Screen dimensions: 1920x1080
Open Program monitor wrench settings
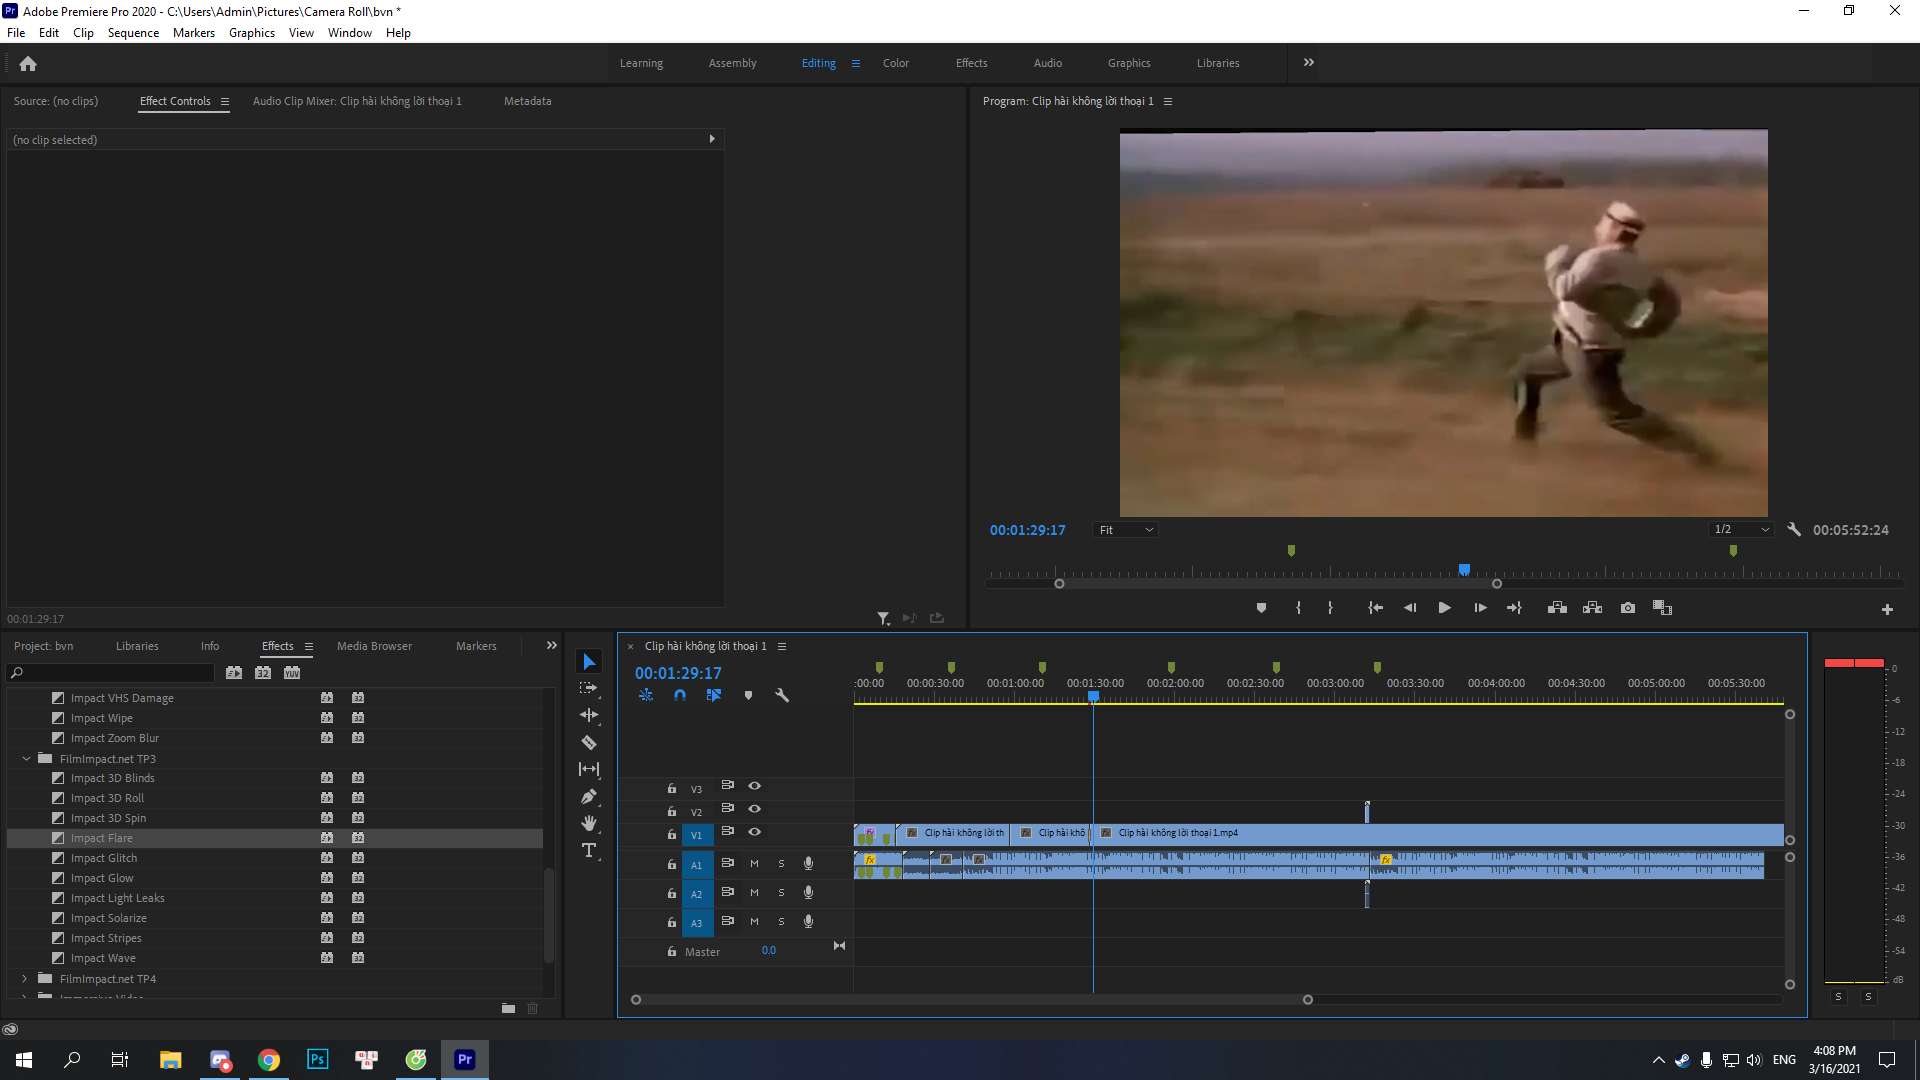pyautogui.click(x=1794, y=530)
